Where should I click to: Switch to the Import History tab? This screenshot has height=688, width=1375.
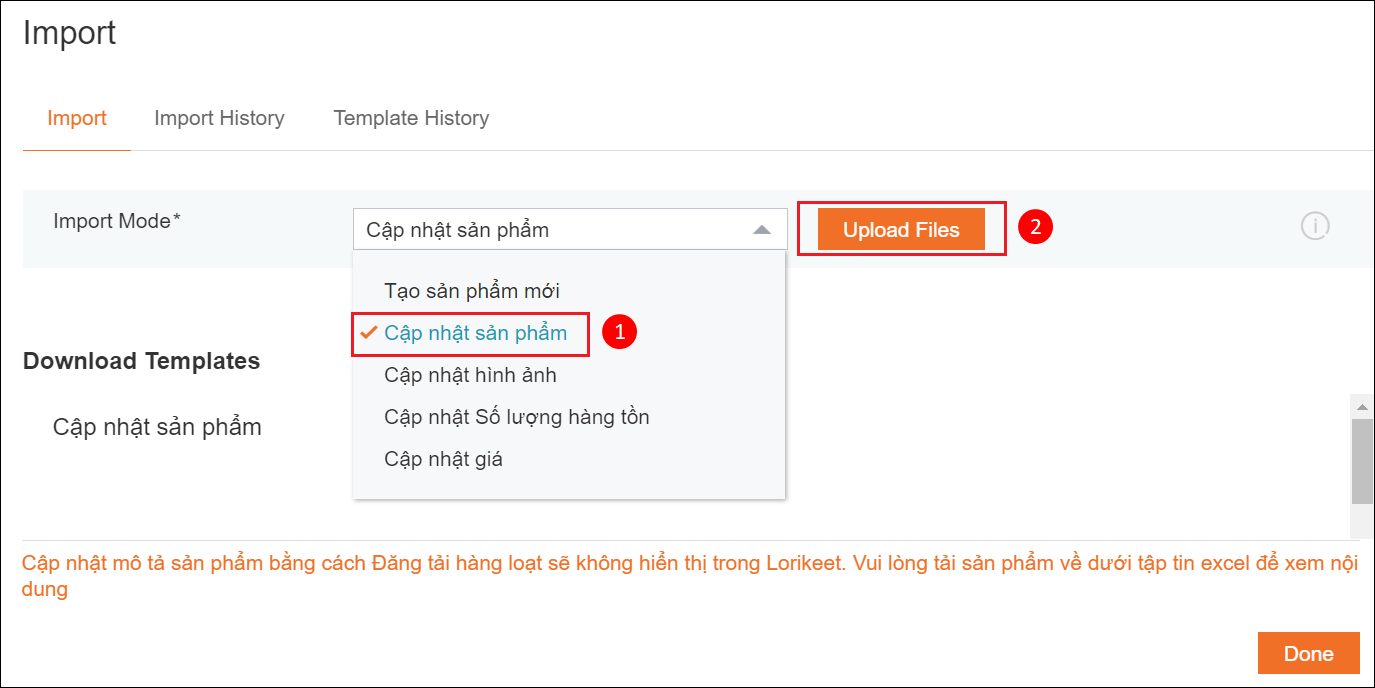coord(219,118)
